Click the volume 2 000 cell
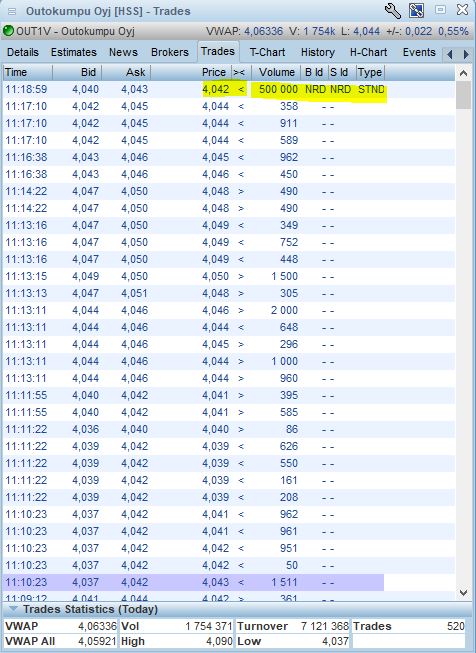 pyautogui.click(x=284, y=310)
